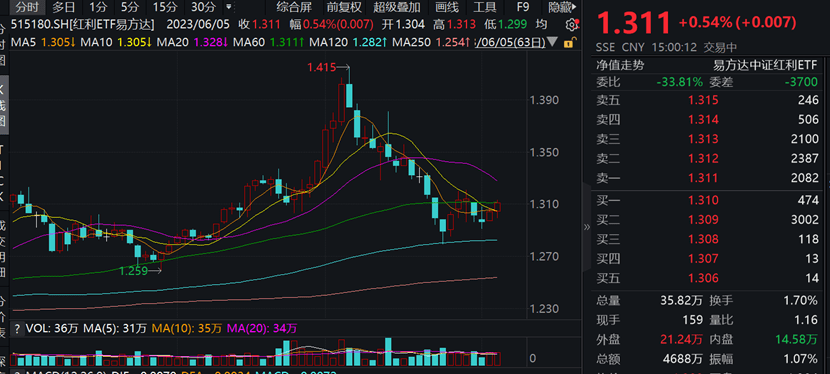Viewport: 830px width, 374px height.
Task: Switch to 分时 intraday tab
Action: point(28,7)
